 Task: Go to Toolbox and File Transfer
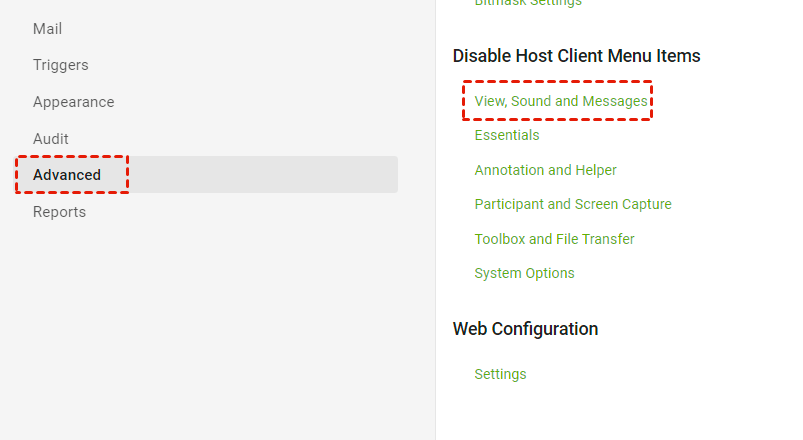(x=554, y=239)
